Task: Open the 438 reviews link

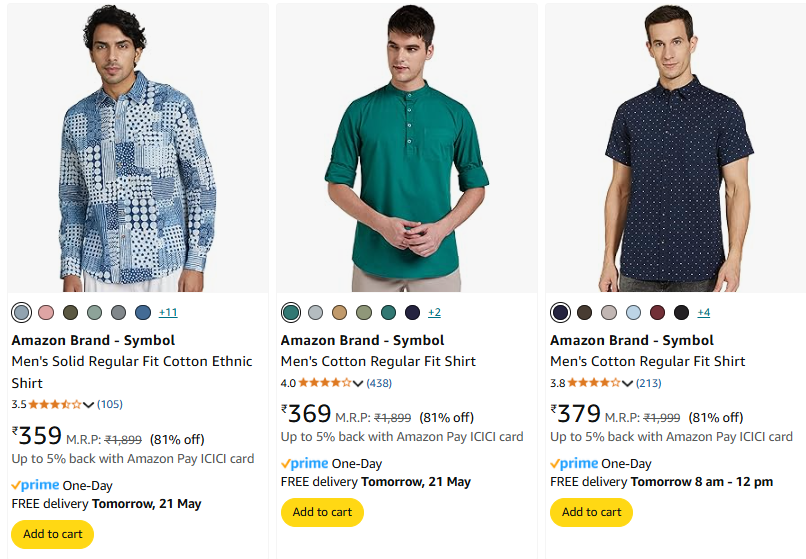Action: (x=379, y=383)
